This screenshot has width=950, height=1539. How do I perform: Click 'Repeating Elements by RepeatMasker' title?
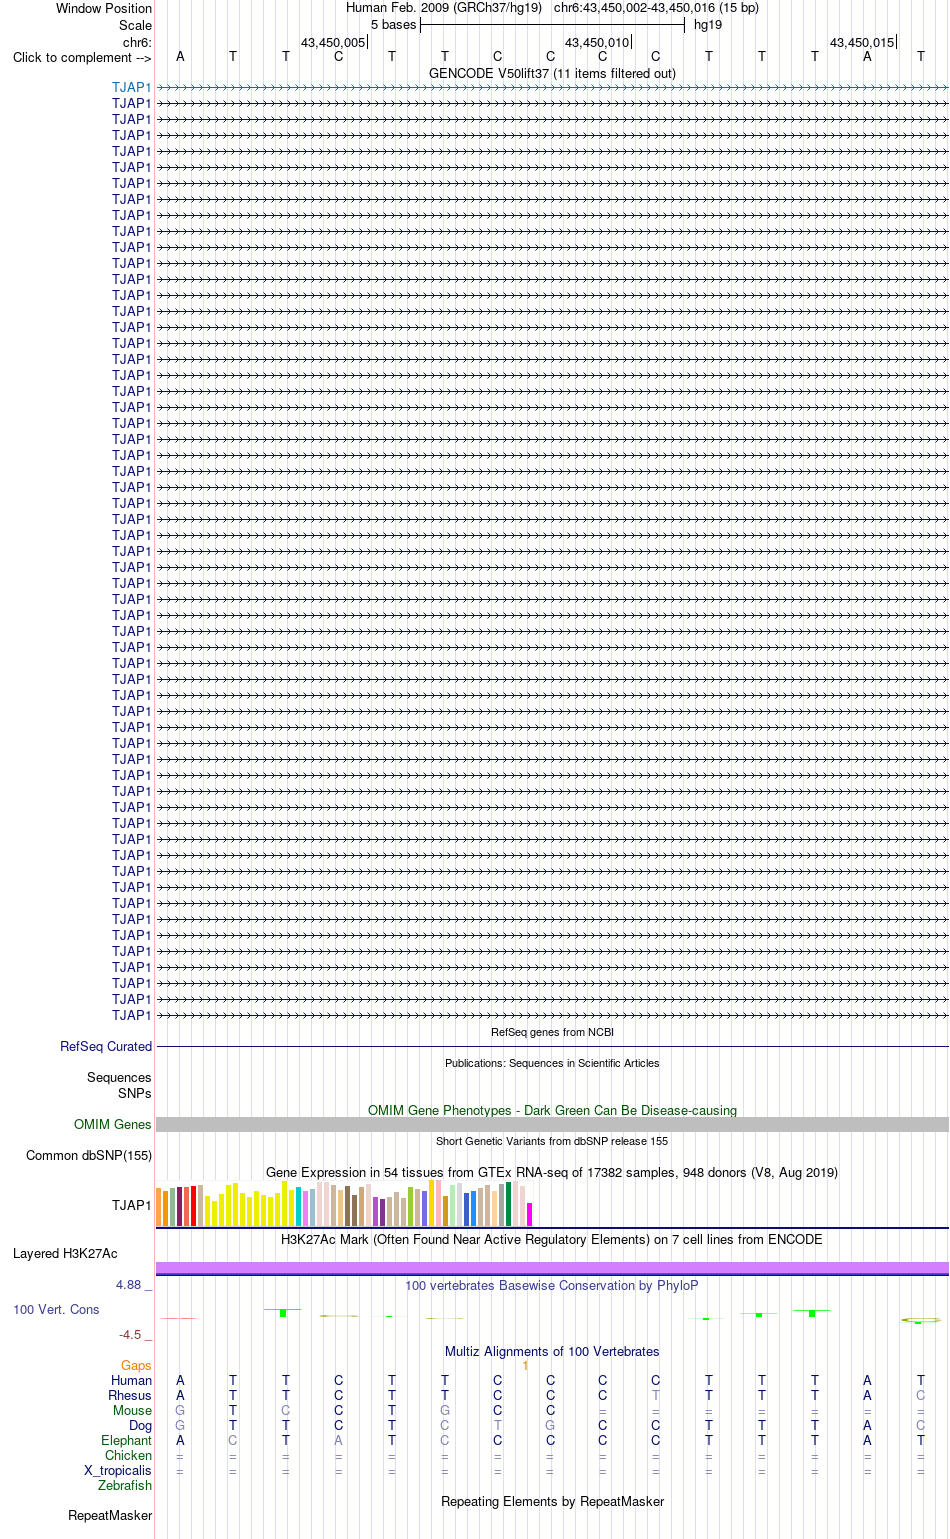(552, 1501)
